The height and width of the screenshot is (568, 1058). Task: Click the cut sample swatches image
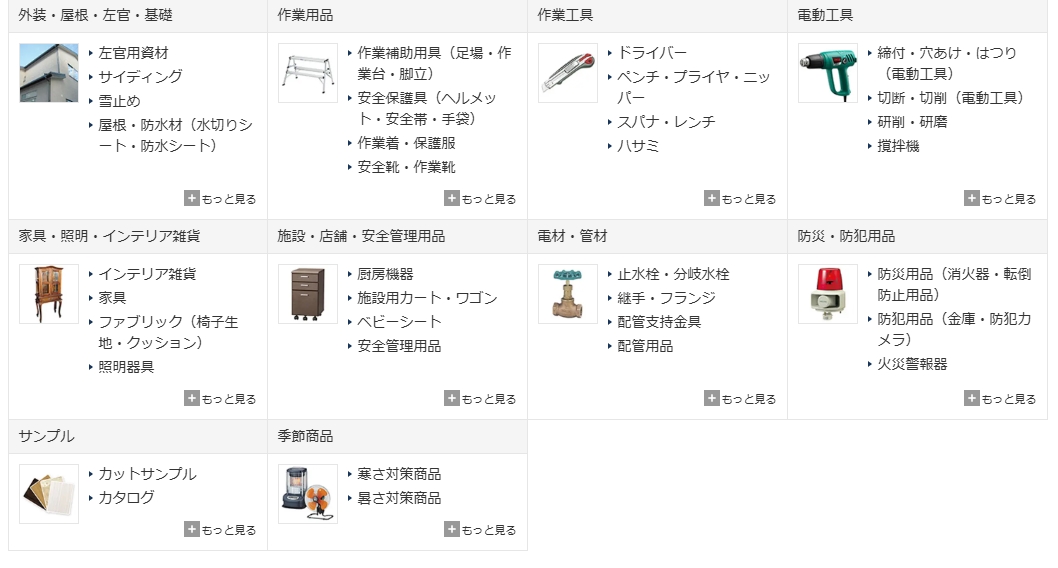click(48, 494)
